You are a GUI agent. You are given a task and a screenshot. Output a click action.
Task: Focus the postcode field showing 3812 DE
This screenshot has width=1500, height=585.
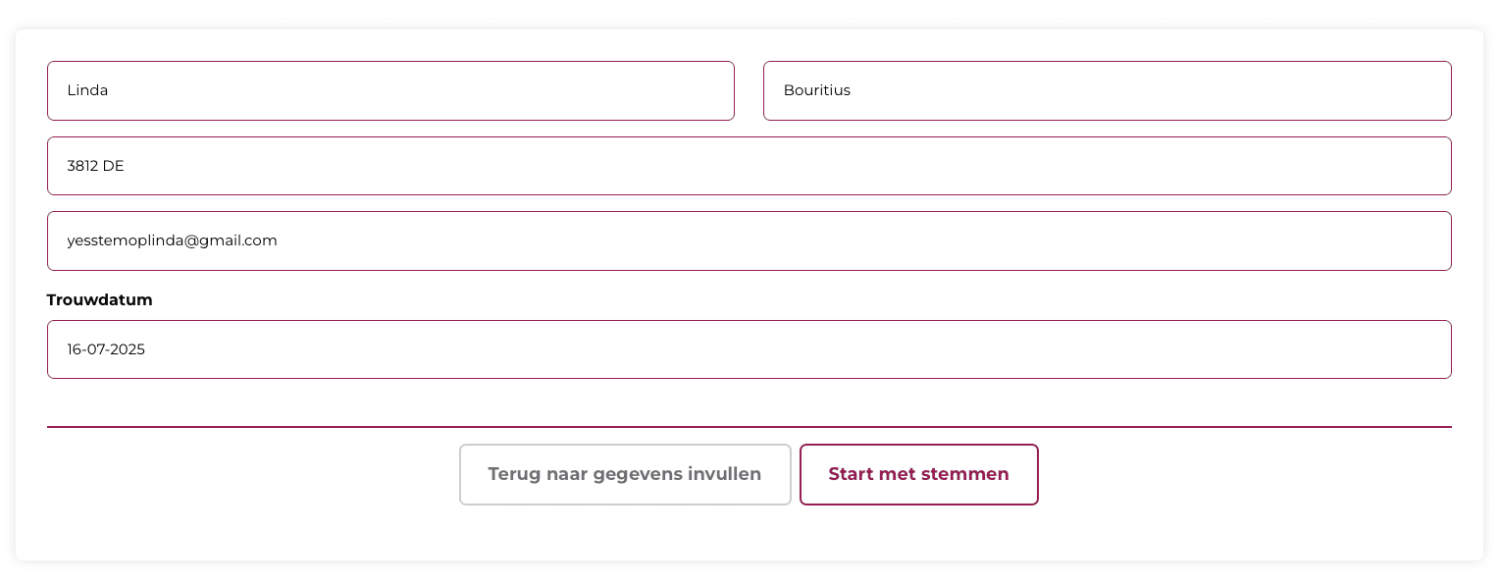[x=749, y=166]
